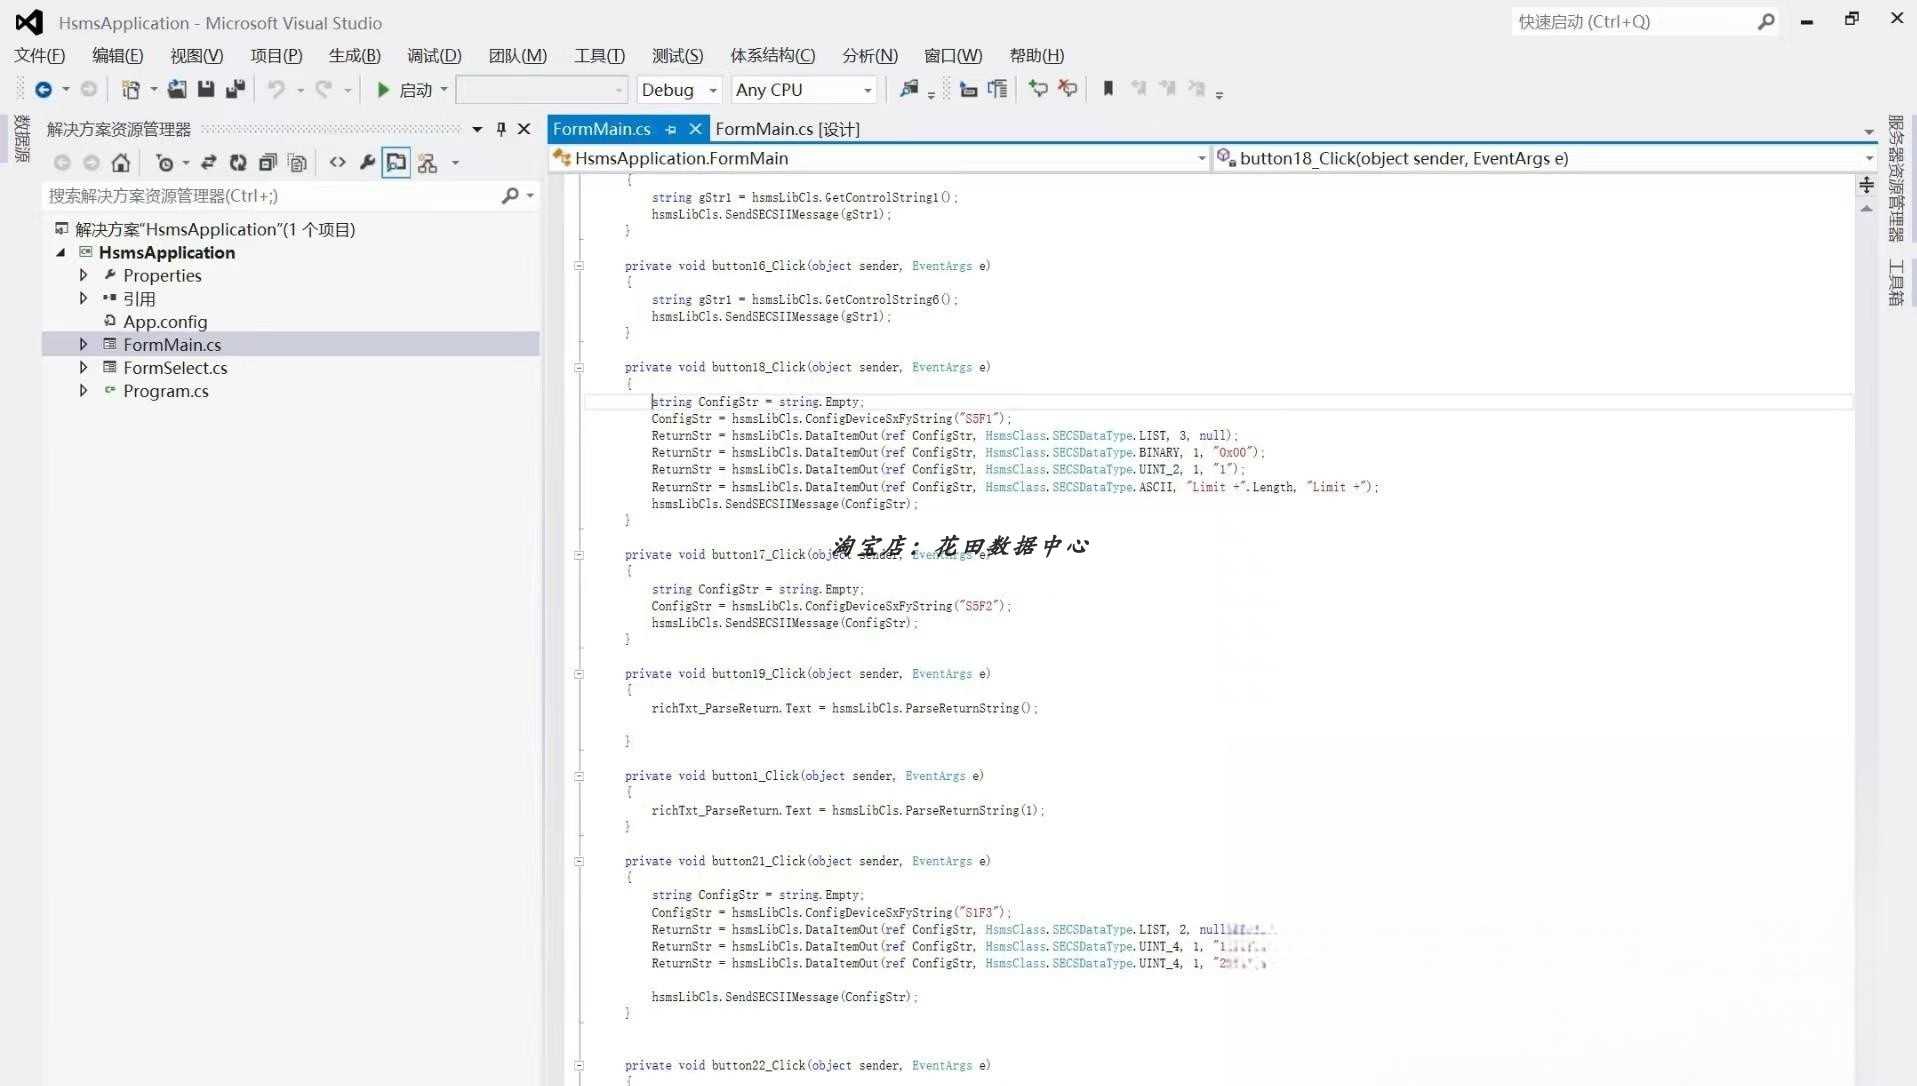Open the 工具(T) tools menu
Viewport: 1917px width, 1086px height.
600,56
